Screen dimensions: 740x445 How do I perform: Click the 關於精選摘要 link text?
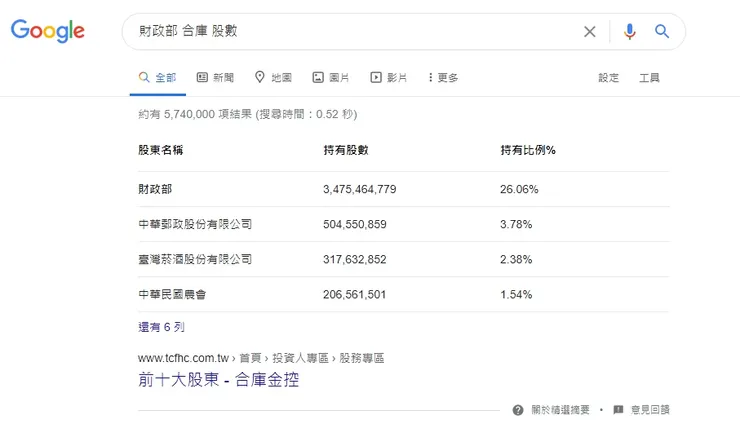pyautogui.click(x=561, y=410)
